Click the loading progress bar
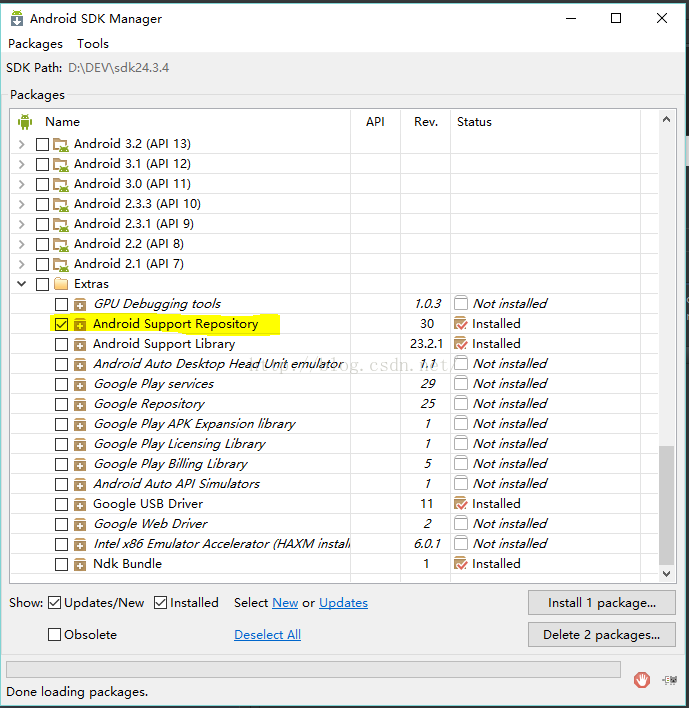 (x=313, y=670)
